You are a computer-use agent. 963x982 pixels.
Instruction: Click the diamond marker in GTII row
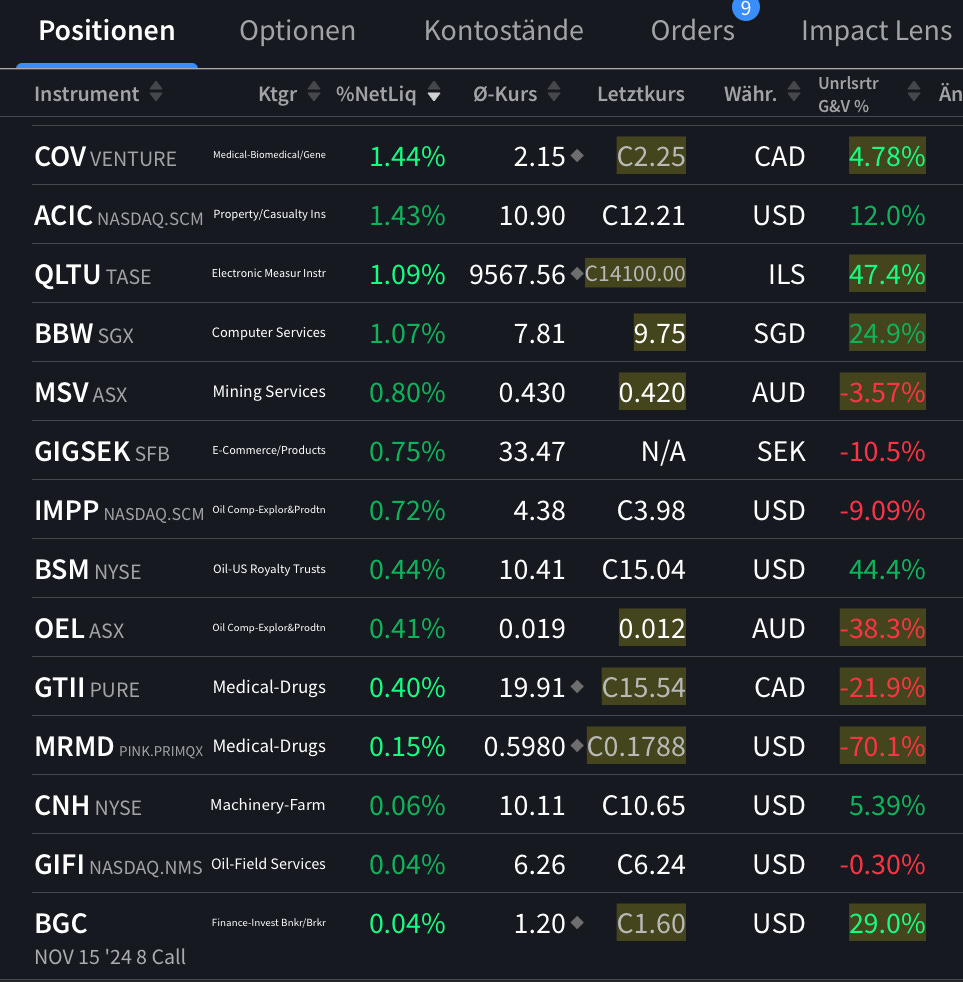(x=577, y=687)
